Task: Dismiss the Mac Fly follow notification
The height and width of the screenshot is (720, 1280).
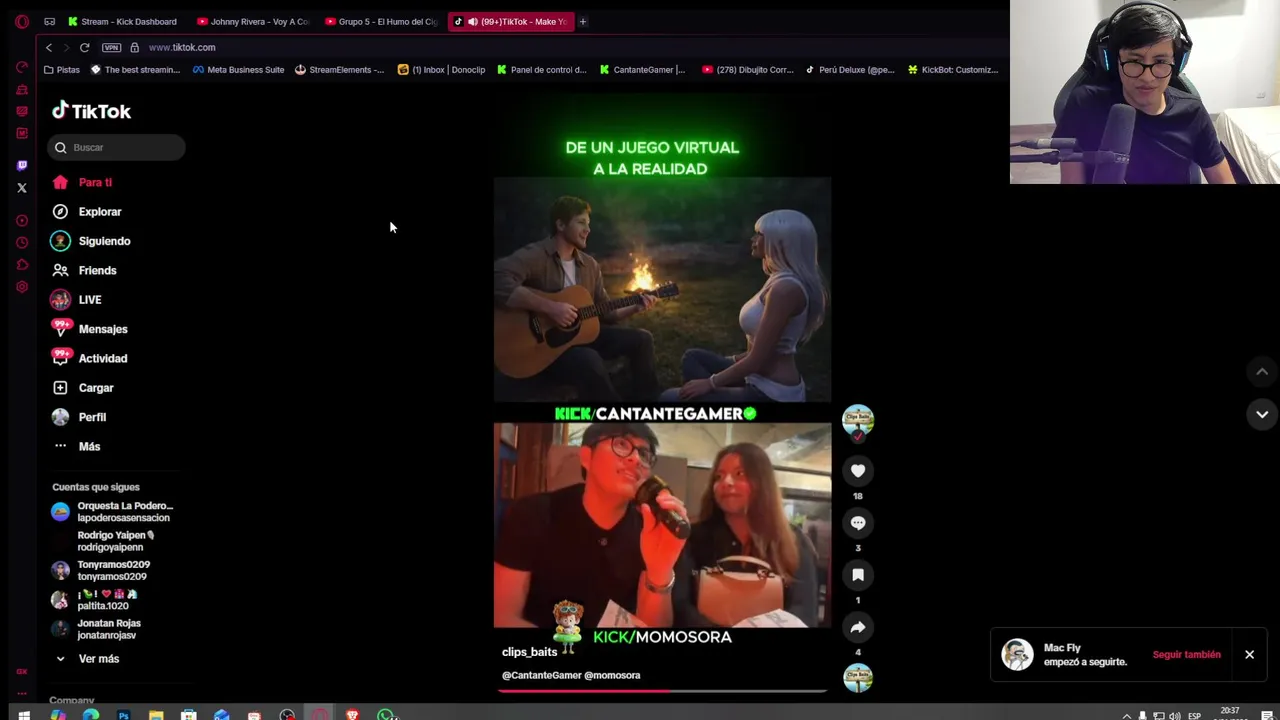Action: pos(1249,655)
